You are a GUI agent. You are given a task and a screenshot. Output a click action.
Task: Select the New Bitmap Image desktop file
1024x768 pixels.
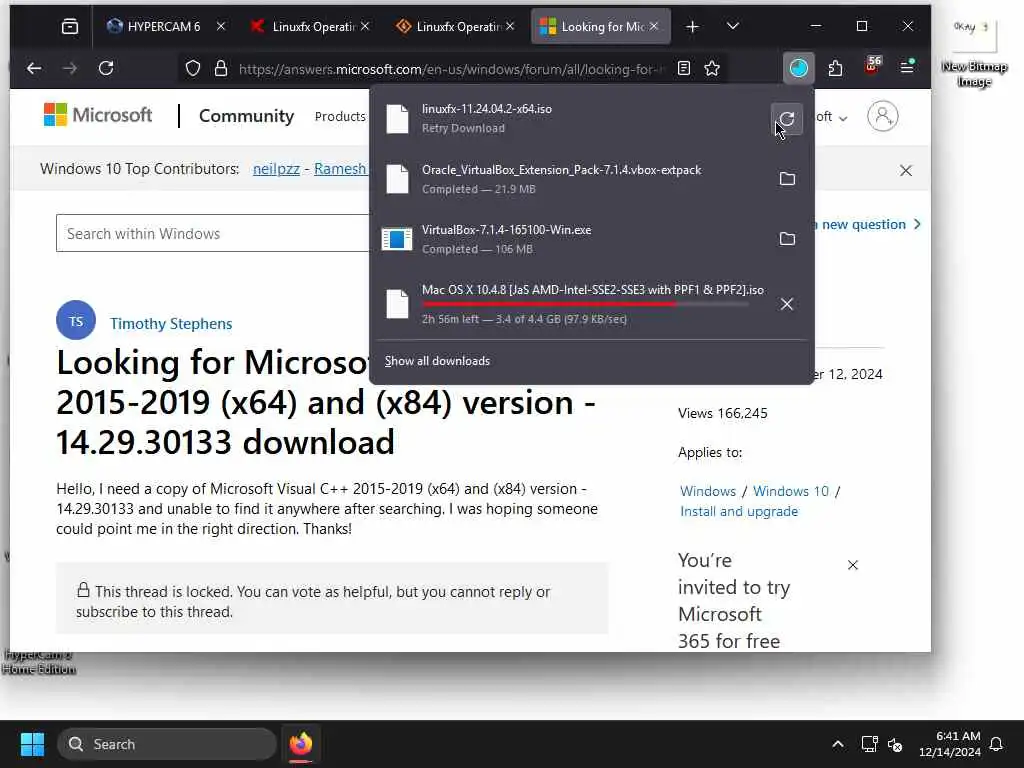(974, 54)
